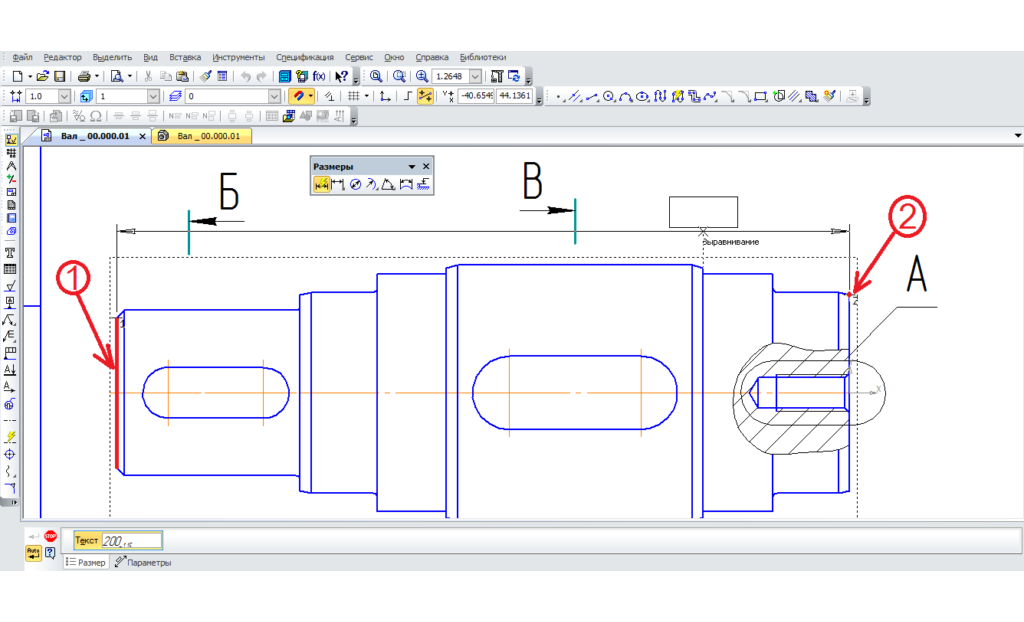
Task: Toggle the highlighted rounding mode button
Action: [425, 96]
